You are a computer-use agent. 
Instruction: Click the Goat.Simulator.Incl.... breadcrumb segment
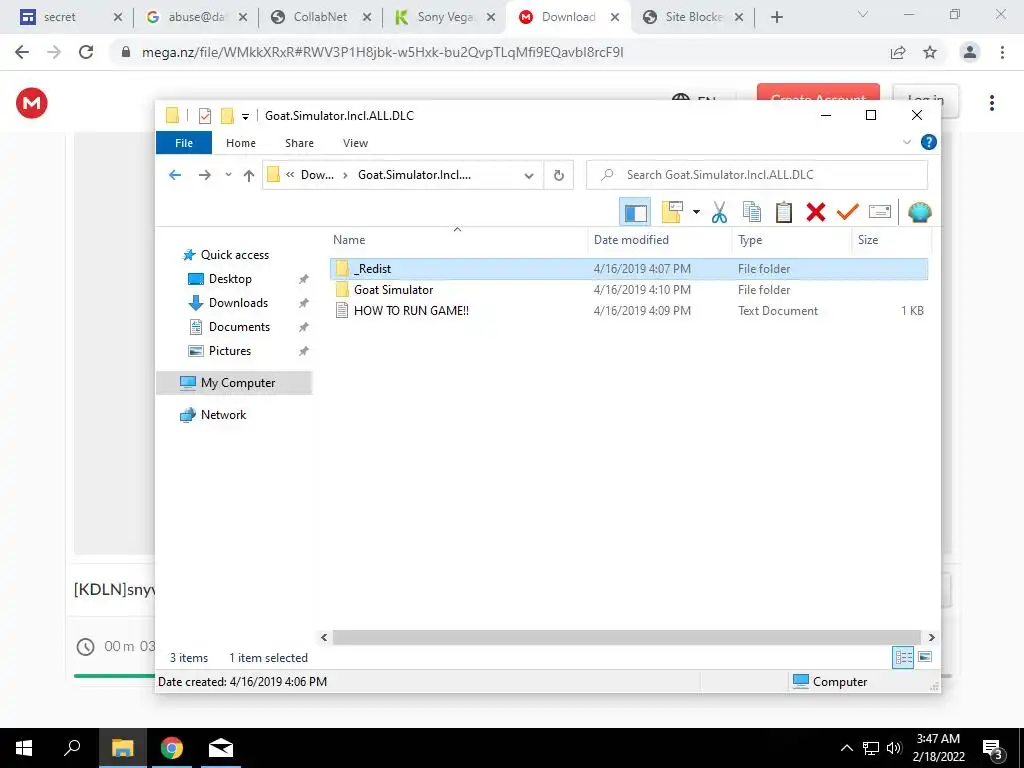click(x=414, y=175)
